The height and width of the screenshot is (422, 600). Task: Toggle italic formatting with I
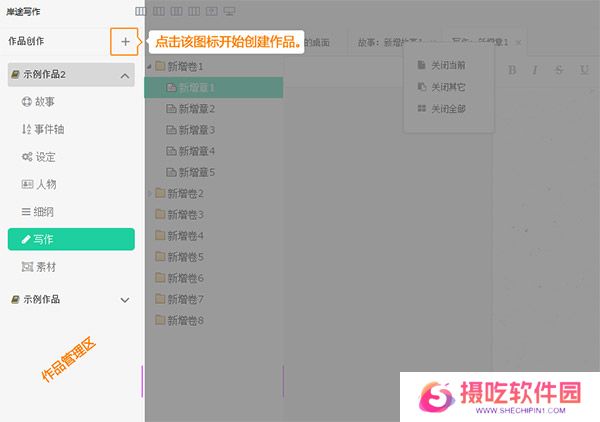tap(535, 70)
